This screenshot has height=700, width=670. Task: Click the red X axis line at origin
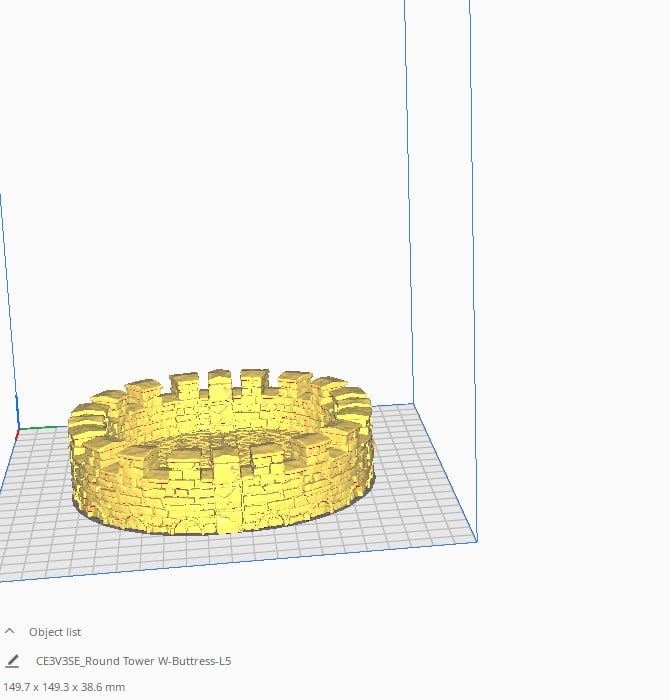[x=17, y=435]
